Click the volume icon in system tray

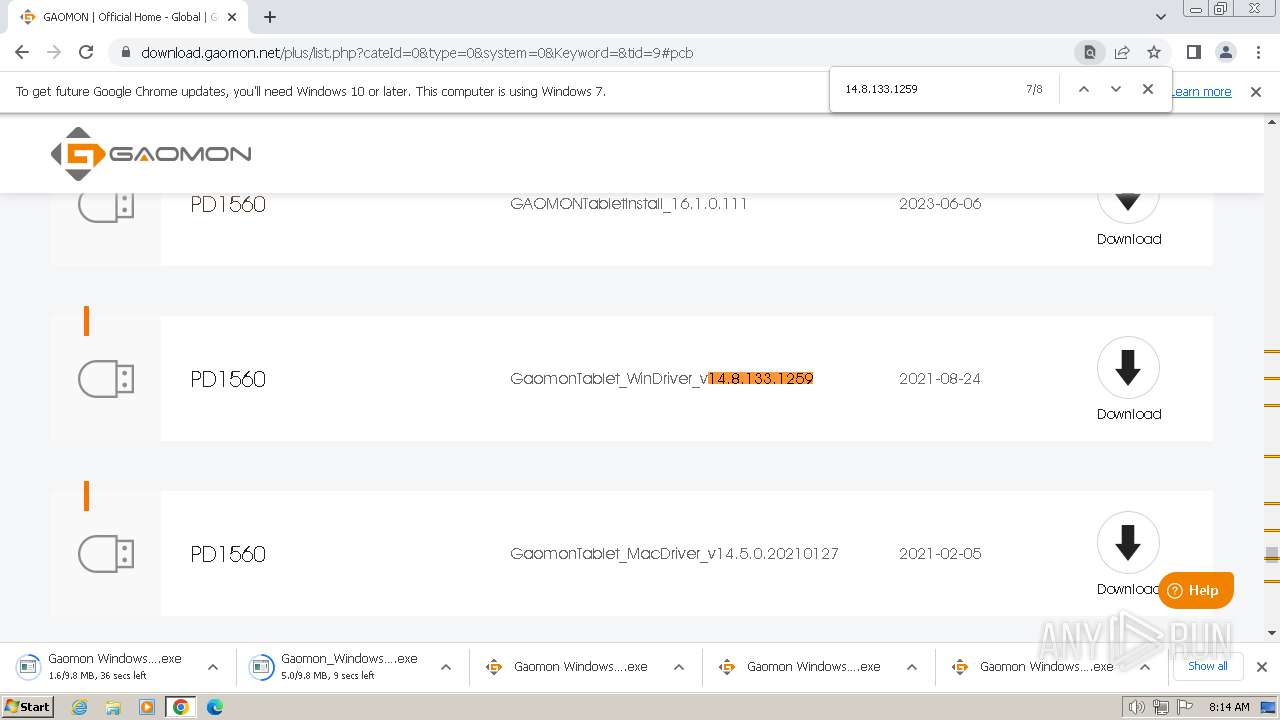click(1137, 707)
